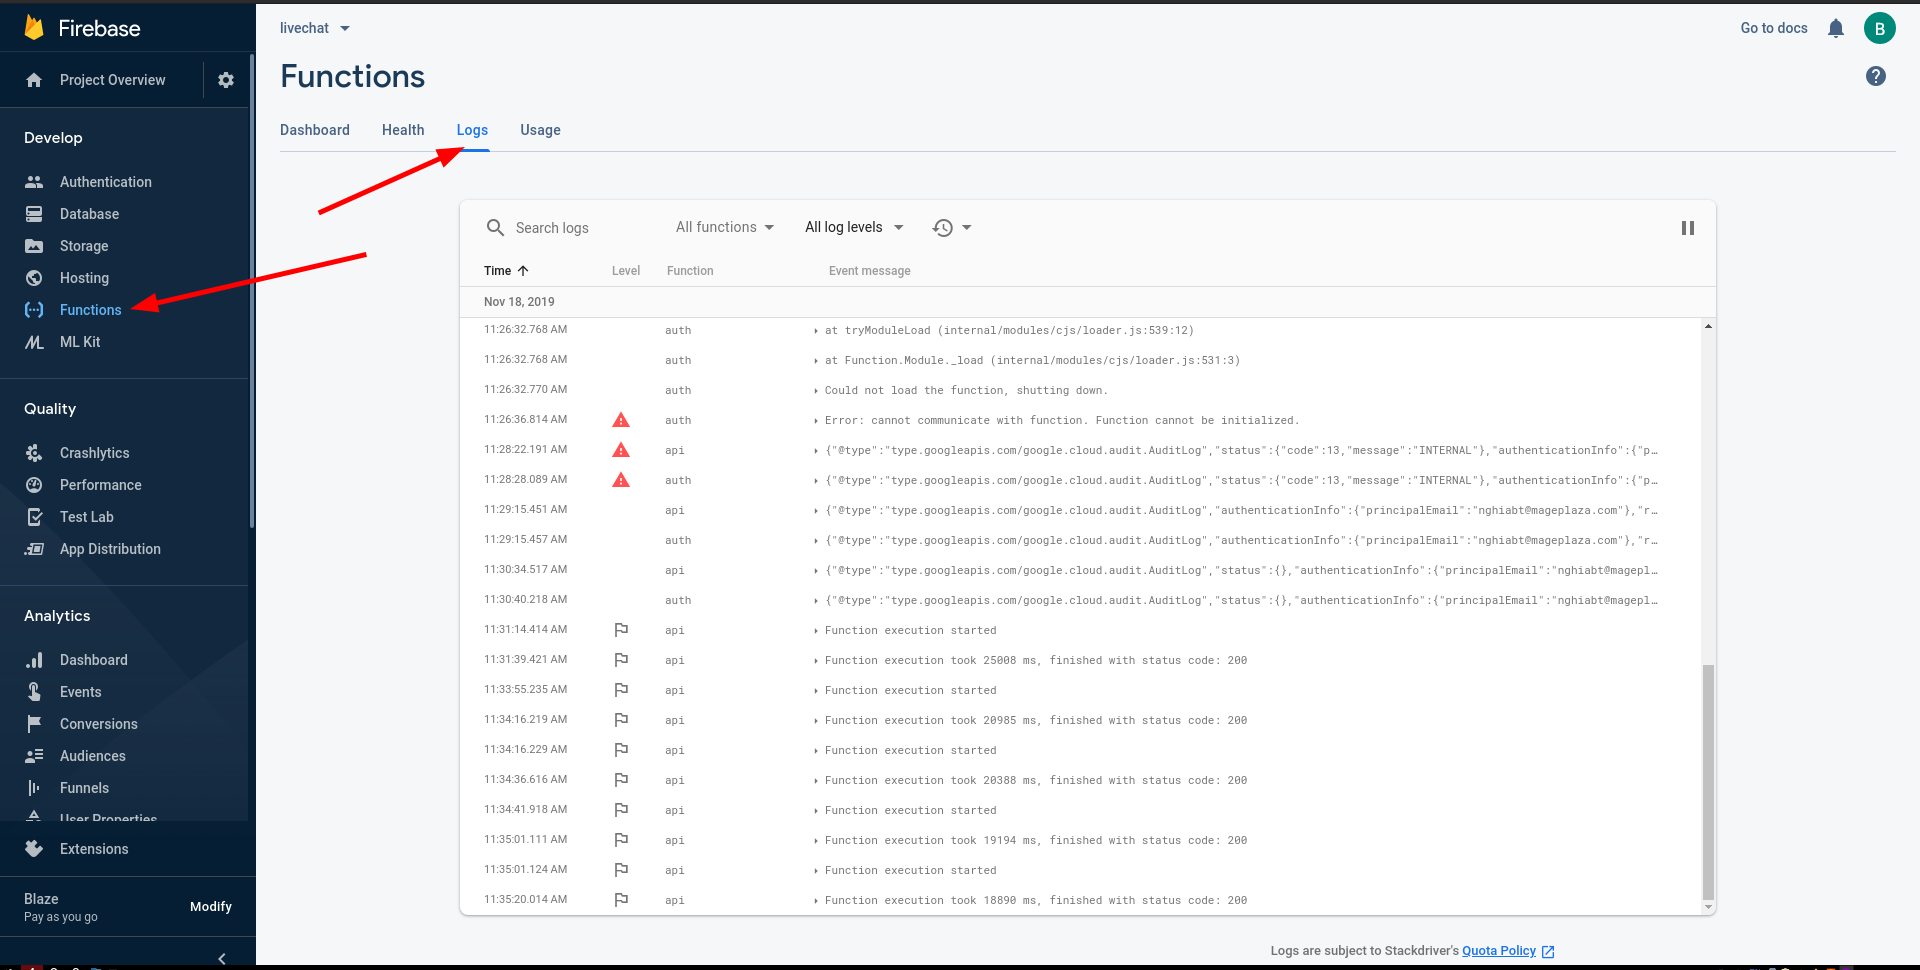1920x970 pixels.
Task: Click the Go to docs link
Action: [x=1774, y=28]
